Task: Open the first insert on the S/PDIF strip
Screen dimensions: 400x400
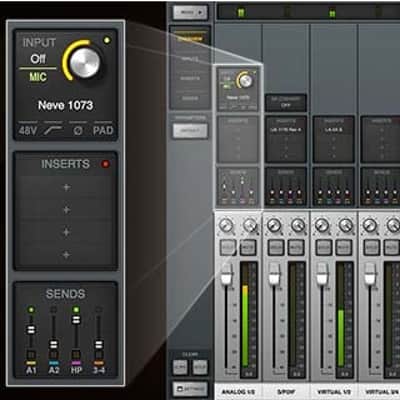Action: 286,130
